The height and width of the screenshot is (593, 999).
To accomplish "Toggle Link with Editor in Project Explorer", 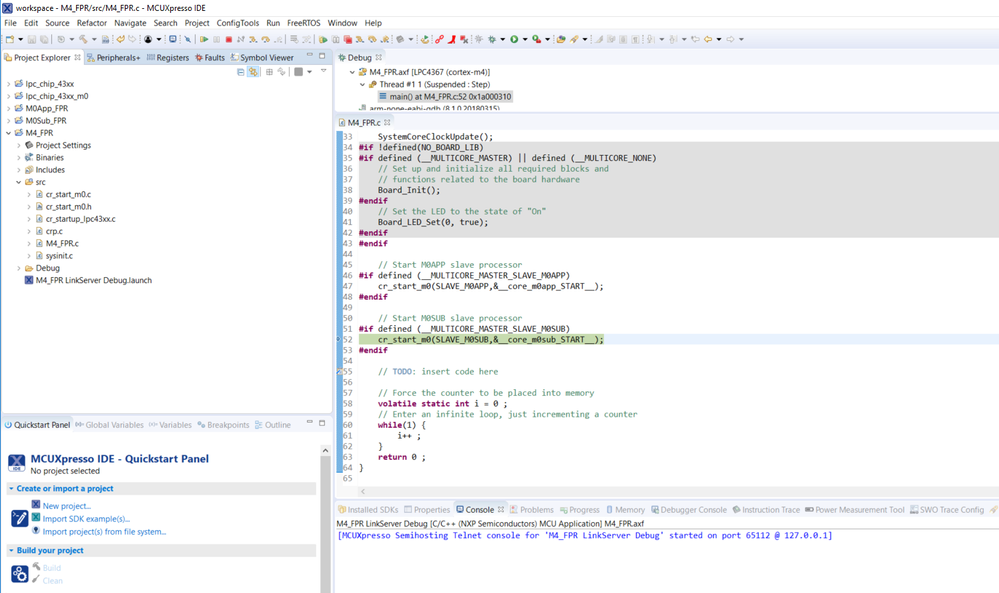I will click(253, 72).
